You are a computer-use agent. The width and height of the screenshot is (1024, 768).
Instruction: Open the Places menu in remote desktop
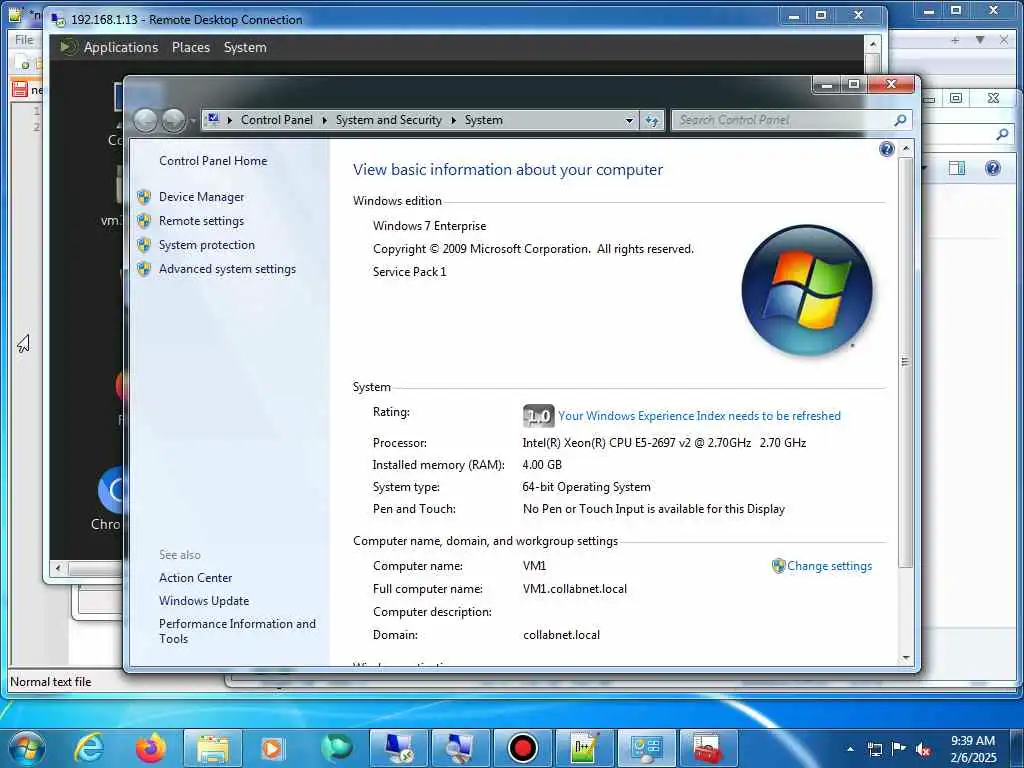point(191,48)
